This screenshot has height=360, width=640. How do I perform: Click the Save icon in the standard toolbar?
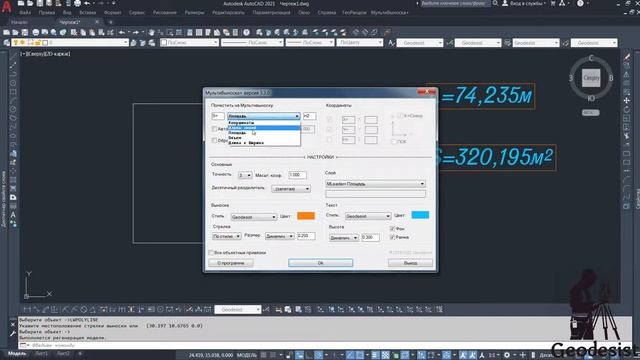(x=25, y=32)
